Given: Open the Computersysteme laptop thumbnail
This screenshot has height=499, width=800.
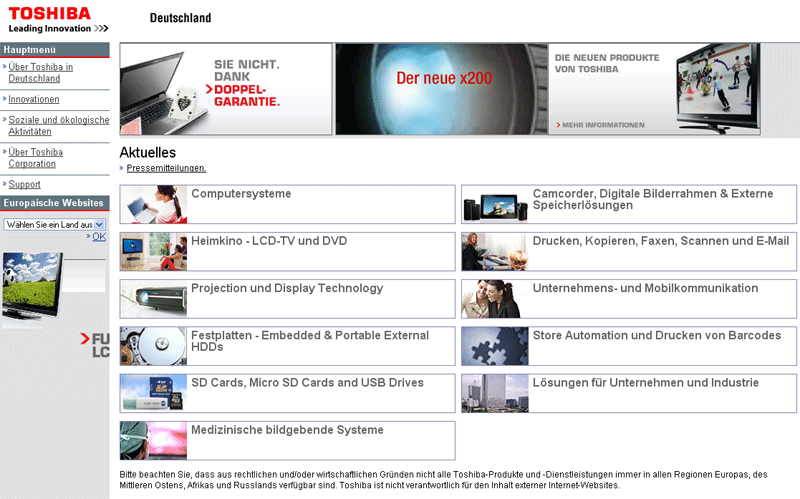Looking at the screenshot, I should (153, 204).
